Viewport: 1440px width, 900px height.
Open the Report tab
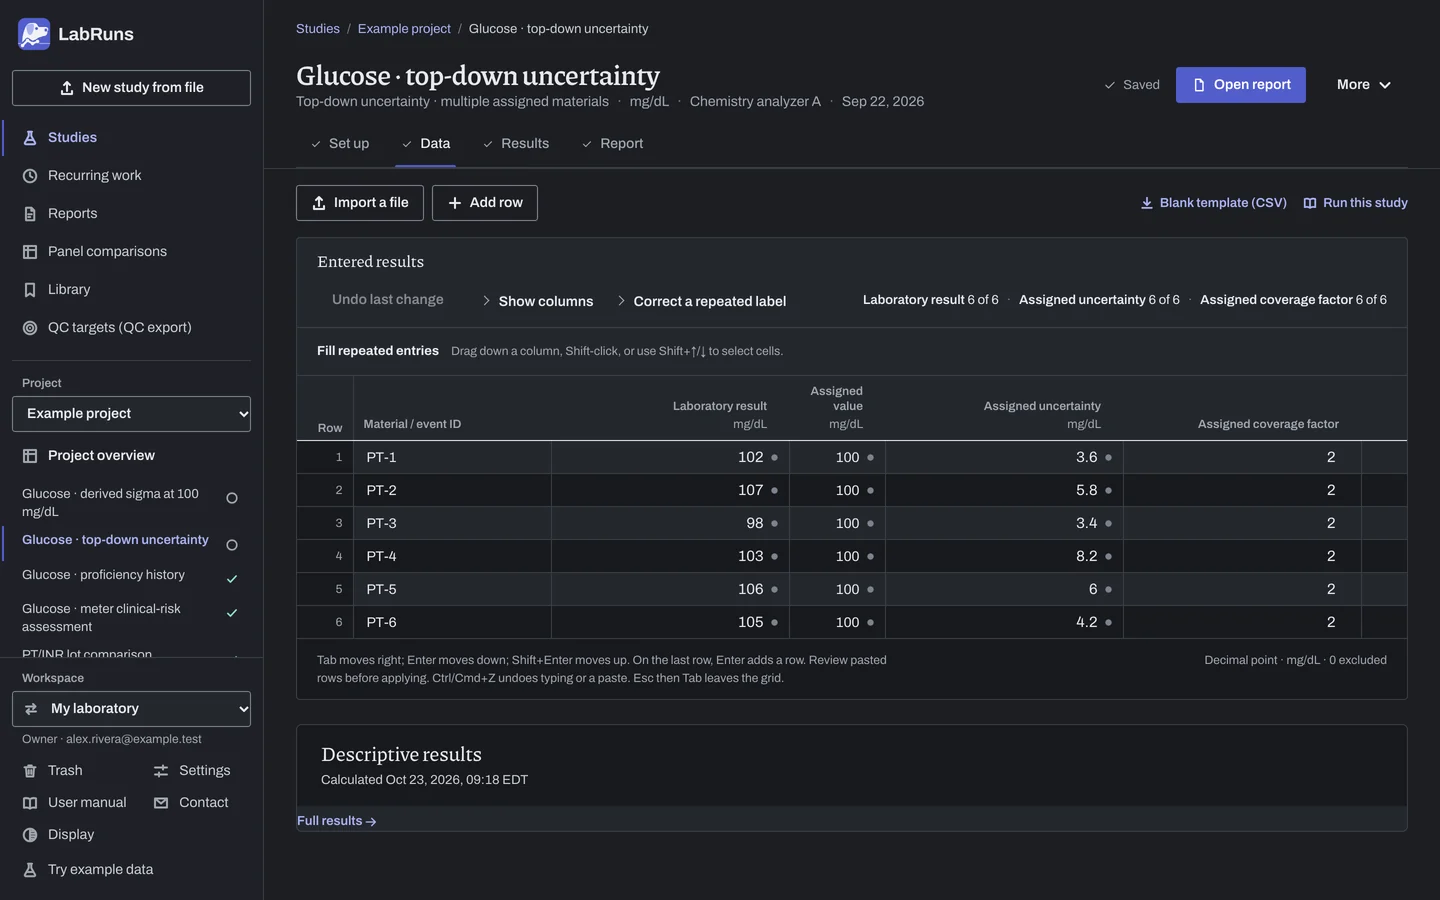pyautogui.click(x=613, y=144)
